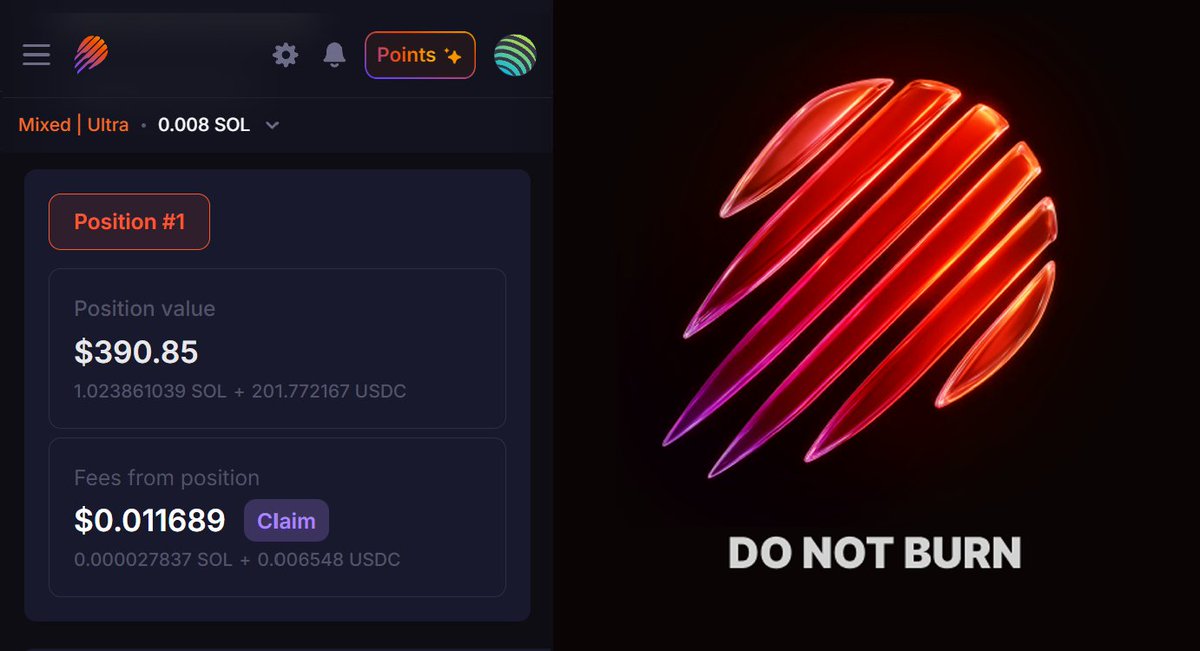Click the Mixed | Ultra mode label
1200x651 pixels.
[74, 125]
